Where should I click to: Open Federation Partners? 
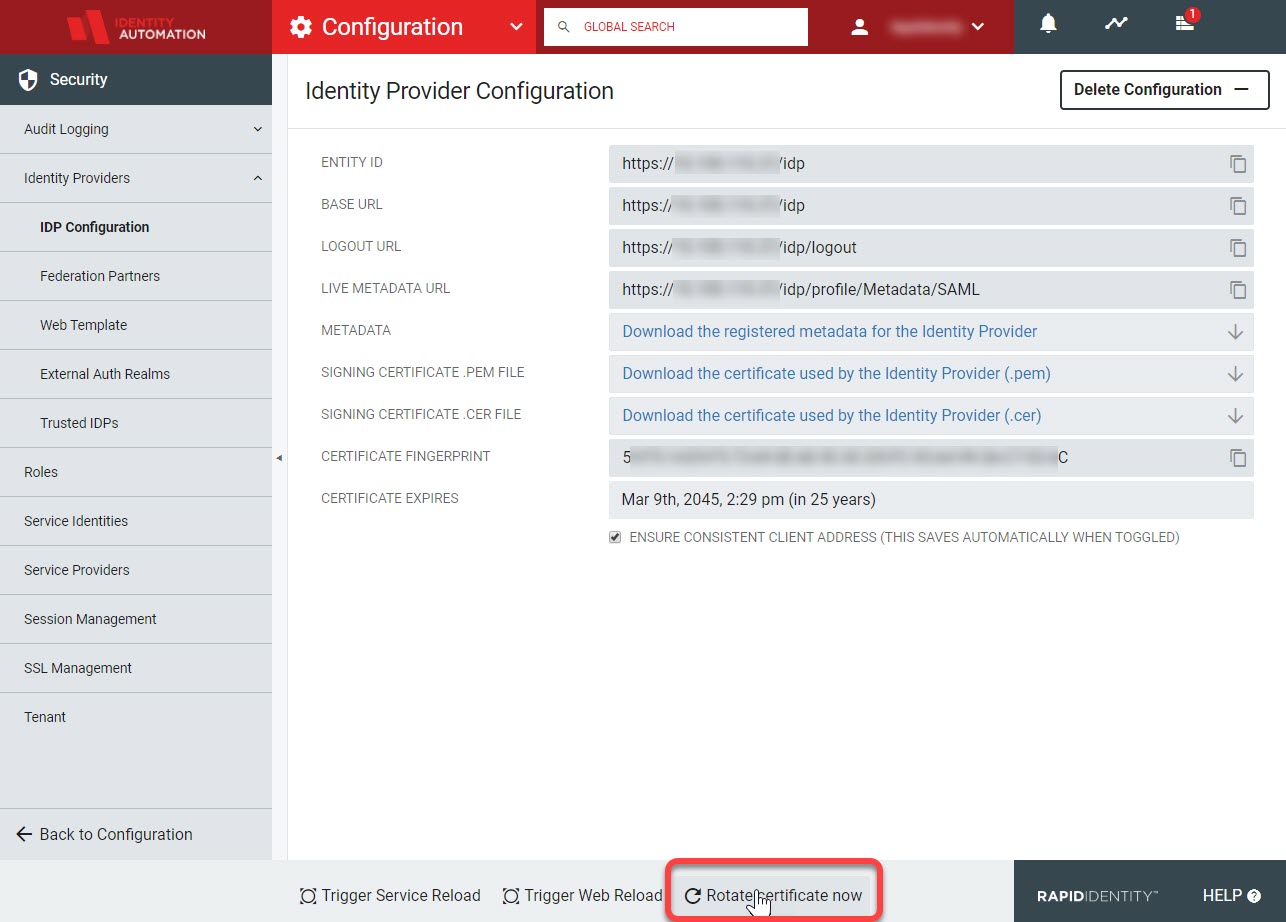coord(136,276)
